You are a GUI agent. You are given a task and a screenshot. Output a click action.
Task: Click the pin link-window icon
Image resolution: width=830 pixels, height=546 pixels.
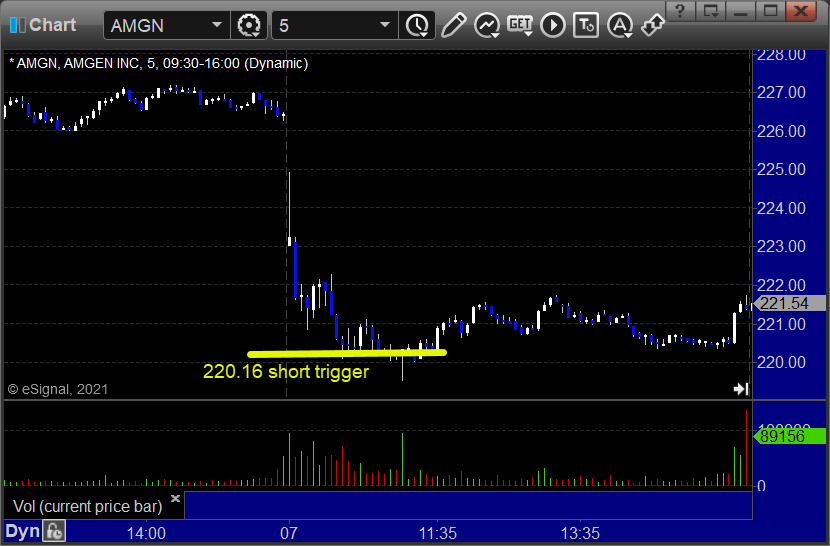[652, 25]
